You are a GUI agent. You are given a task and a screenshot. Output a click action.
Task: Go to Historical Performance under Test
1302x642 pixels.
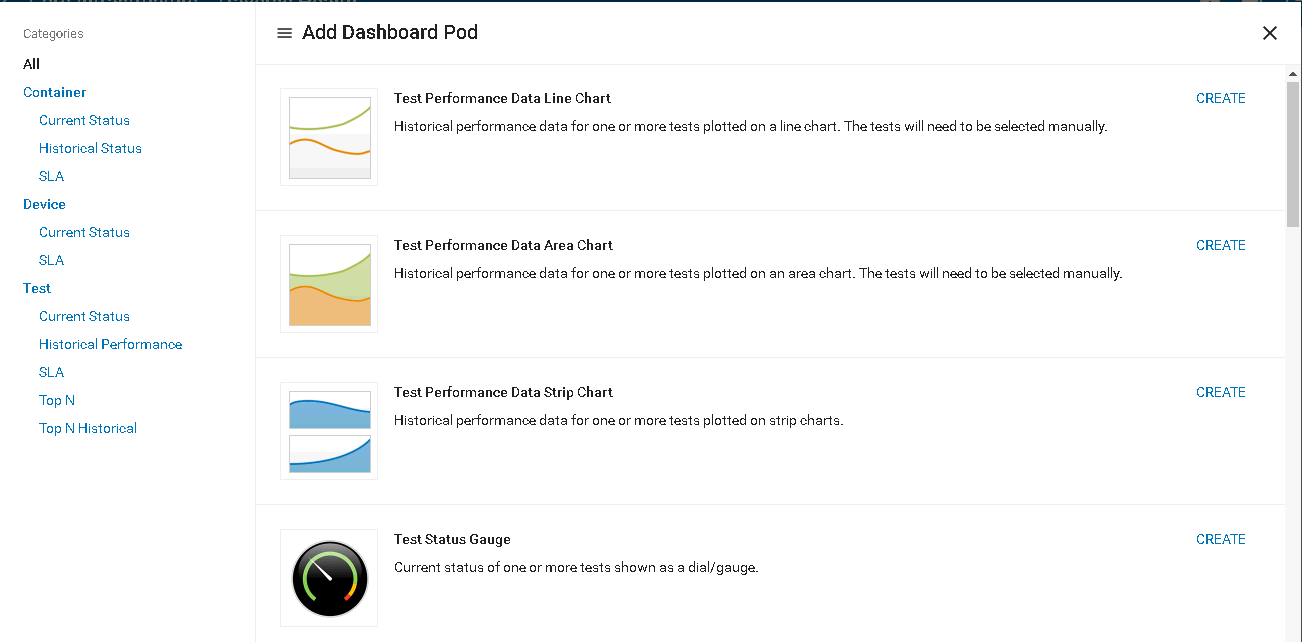[110, 344]
